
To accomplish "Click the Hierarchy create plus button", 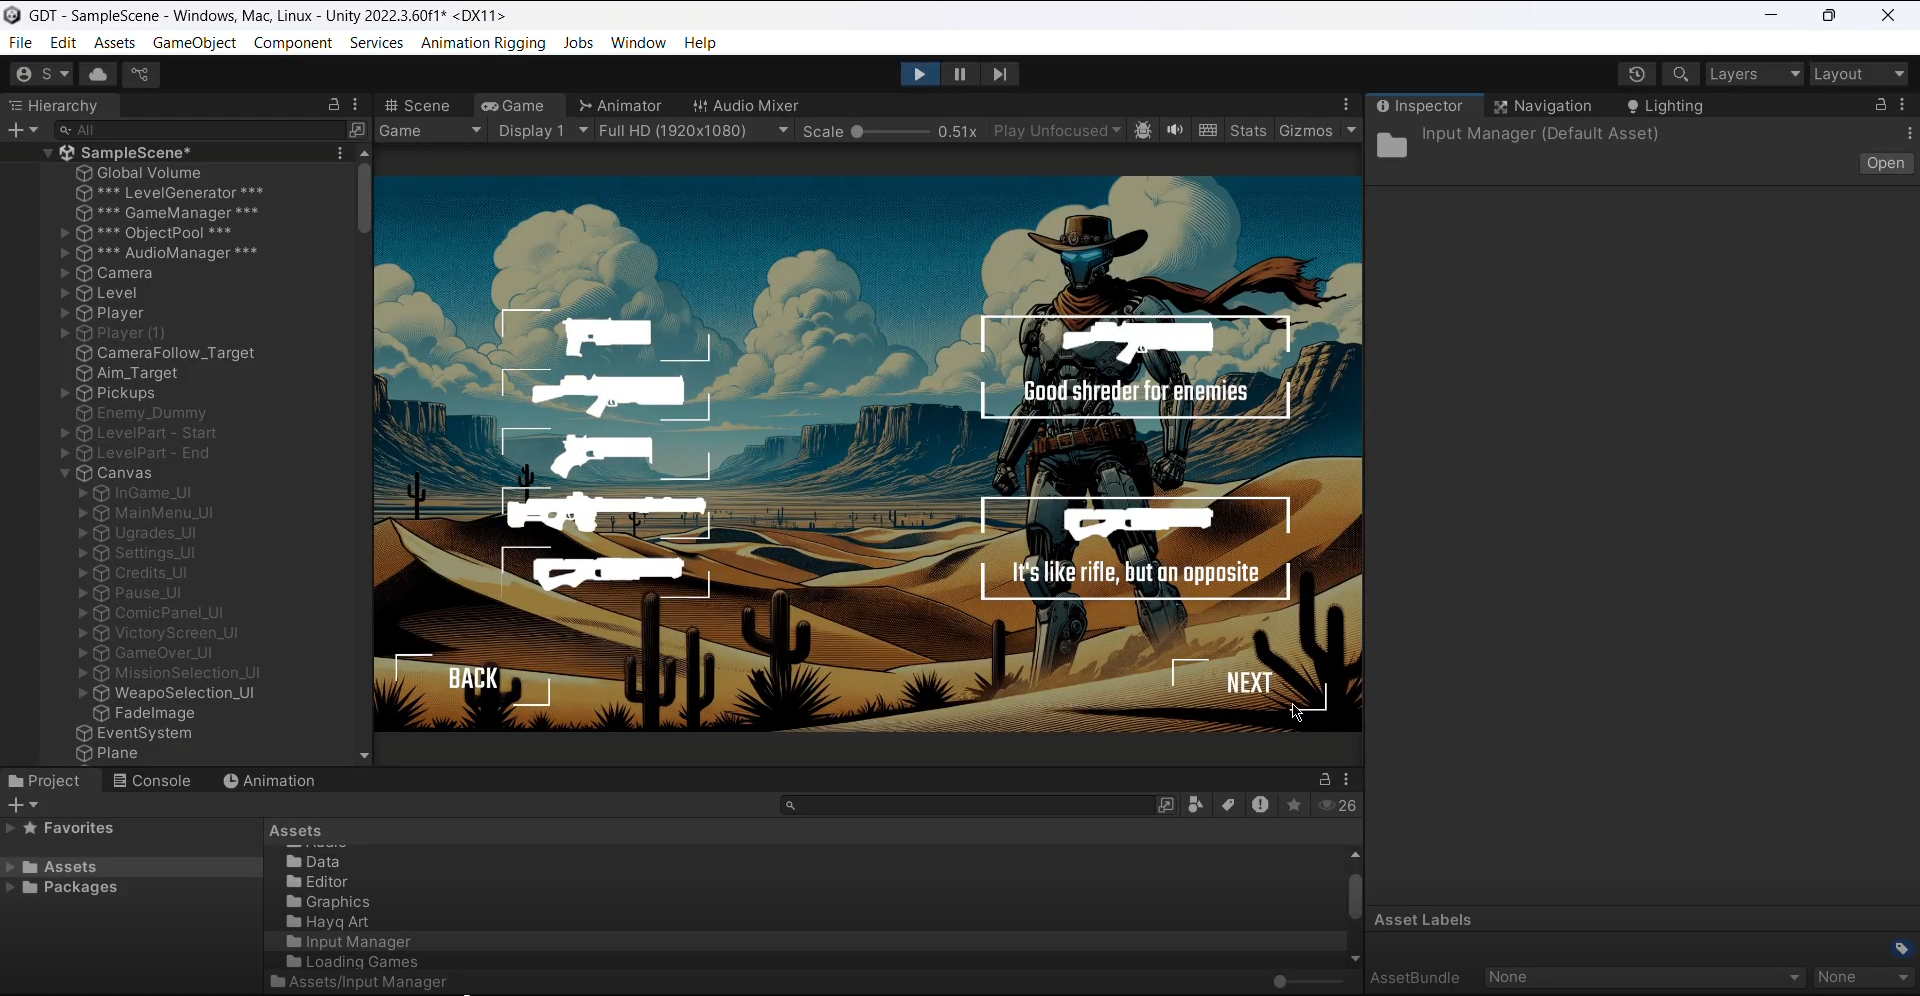I will [x=22, y=130].
